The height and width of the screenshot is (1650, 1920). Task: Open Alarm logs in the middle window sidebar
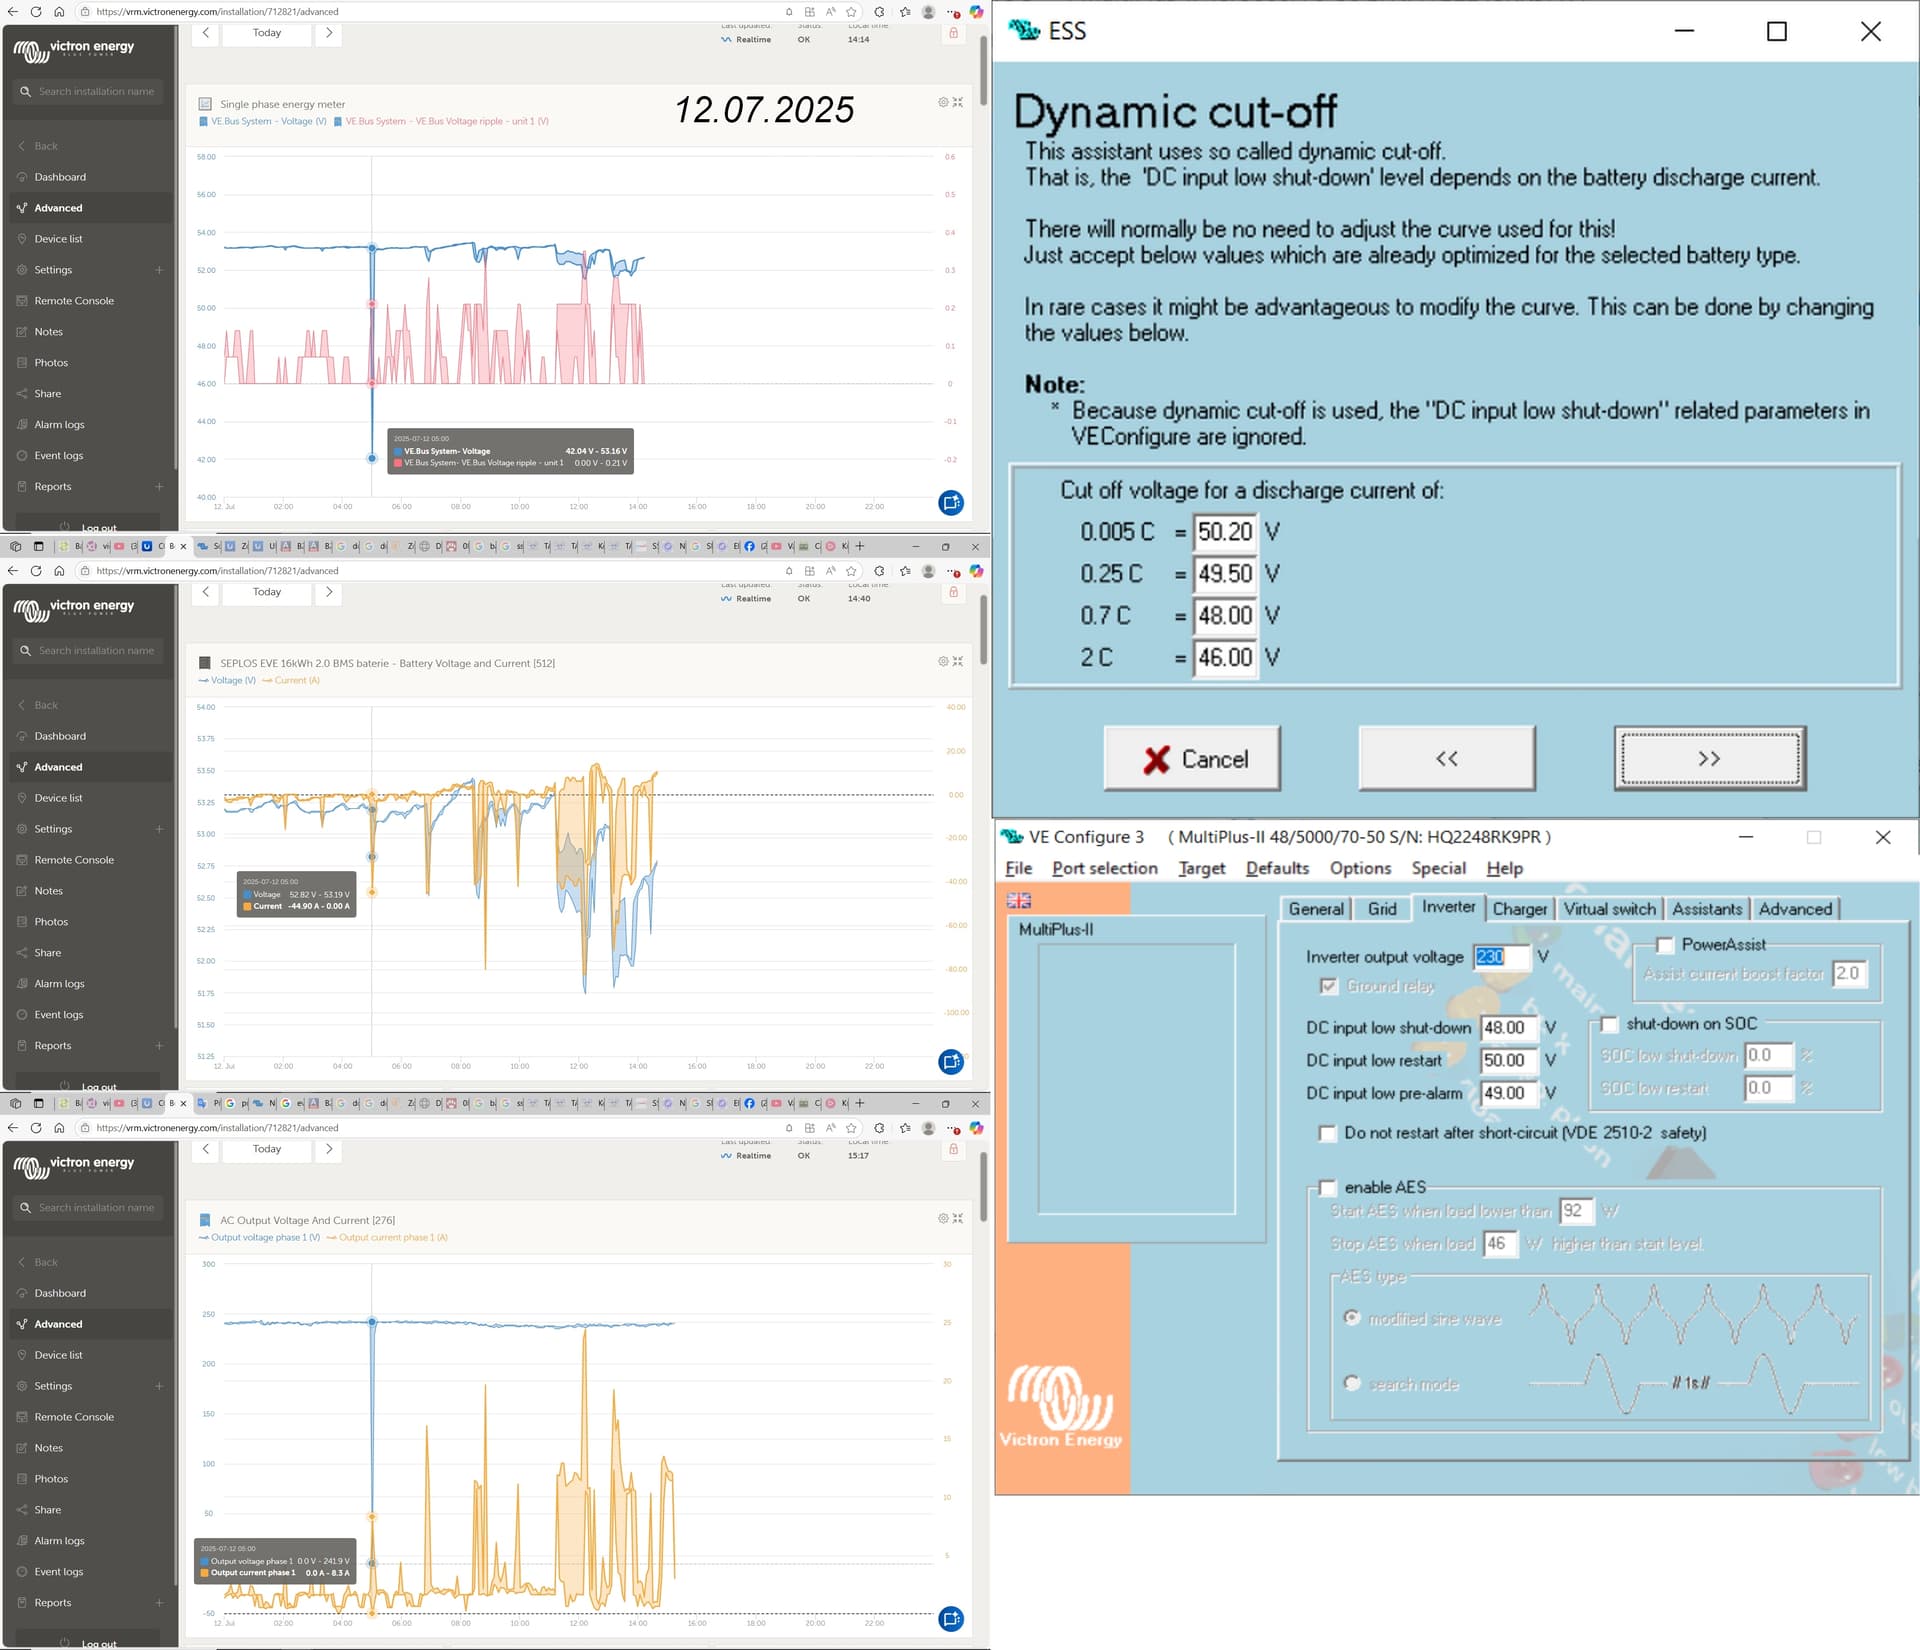pyautogui.click(x=60, y=984)
